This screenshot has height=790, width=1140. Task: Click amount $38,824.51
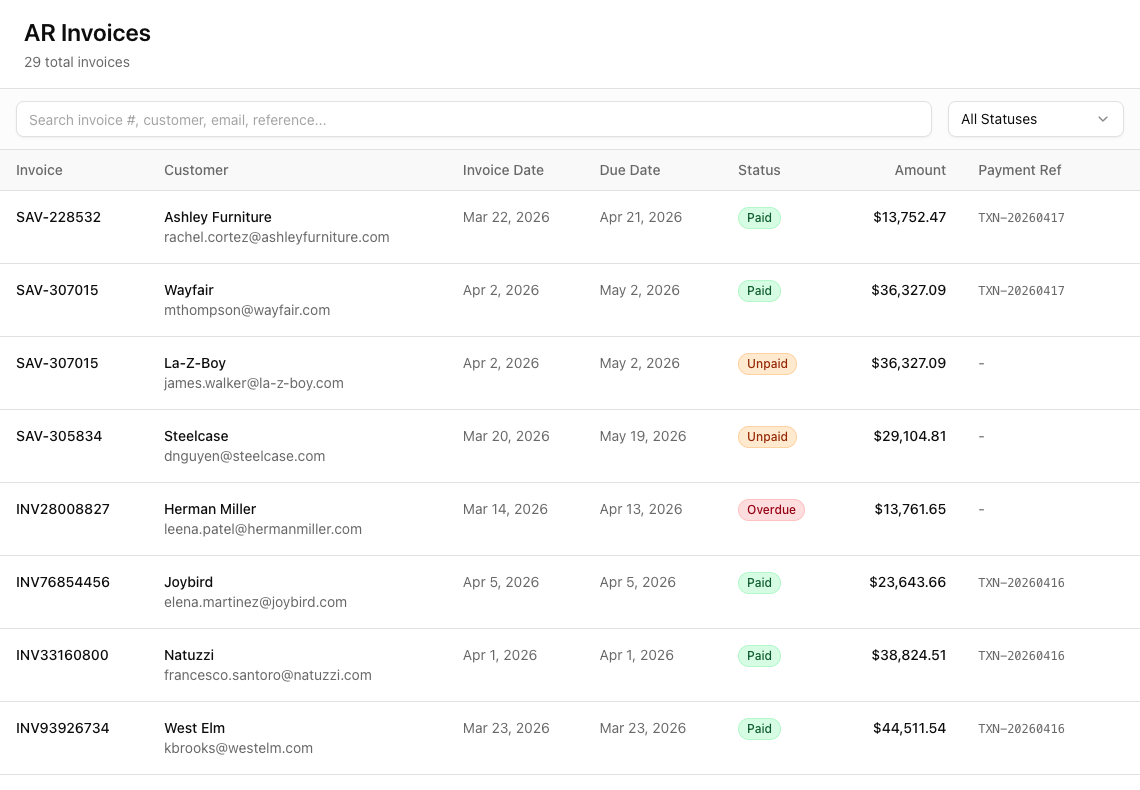909,656
